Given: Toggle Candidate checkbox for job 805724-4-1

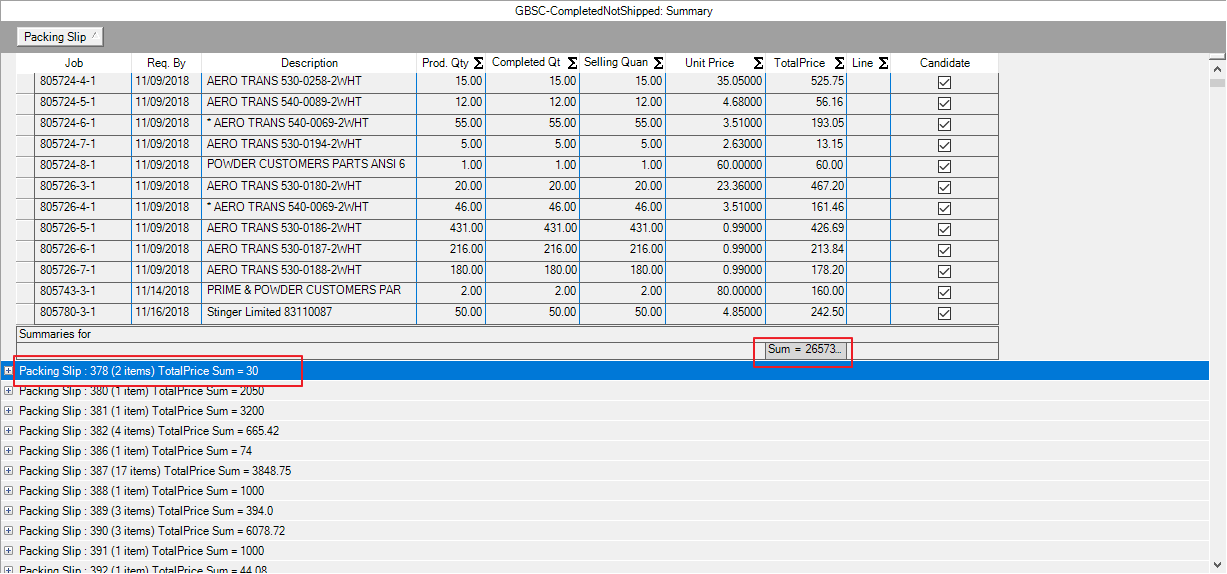Looking at the screenshot, I should pos(944,82).
